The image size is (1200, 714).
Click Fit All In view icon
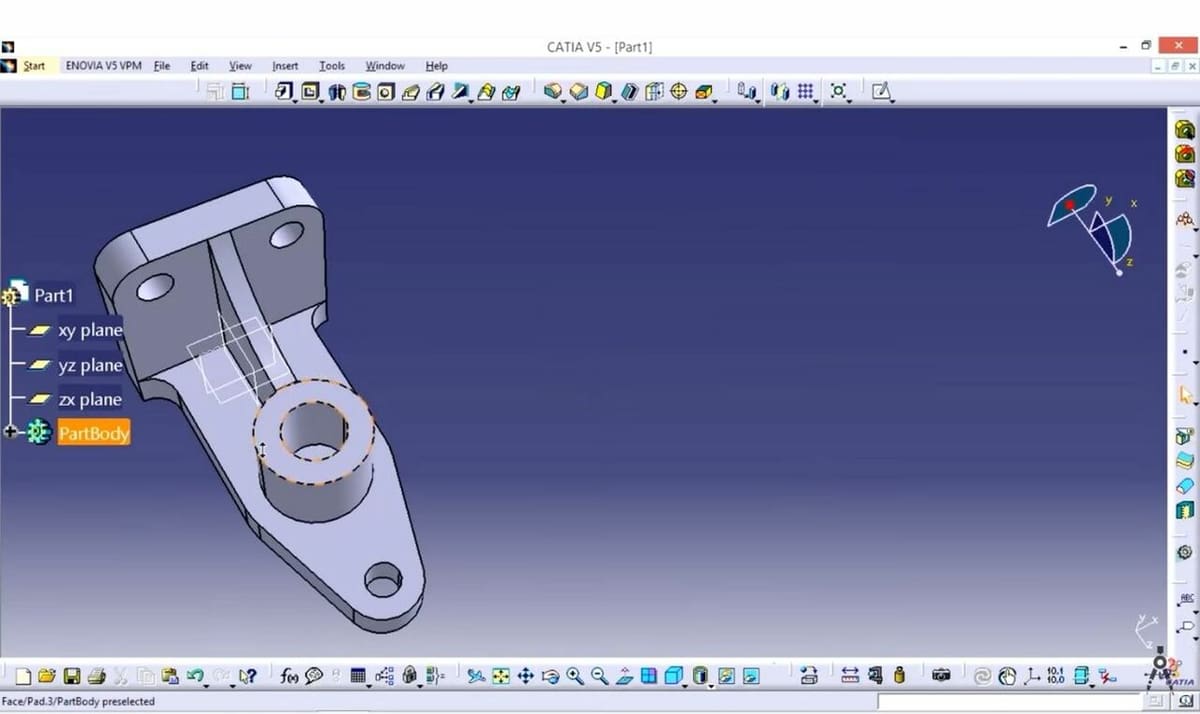500,676
